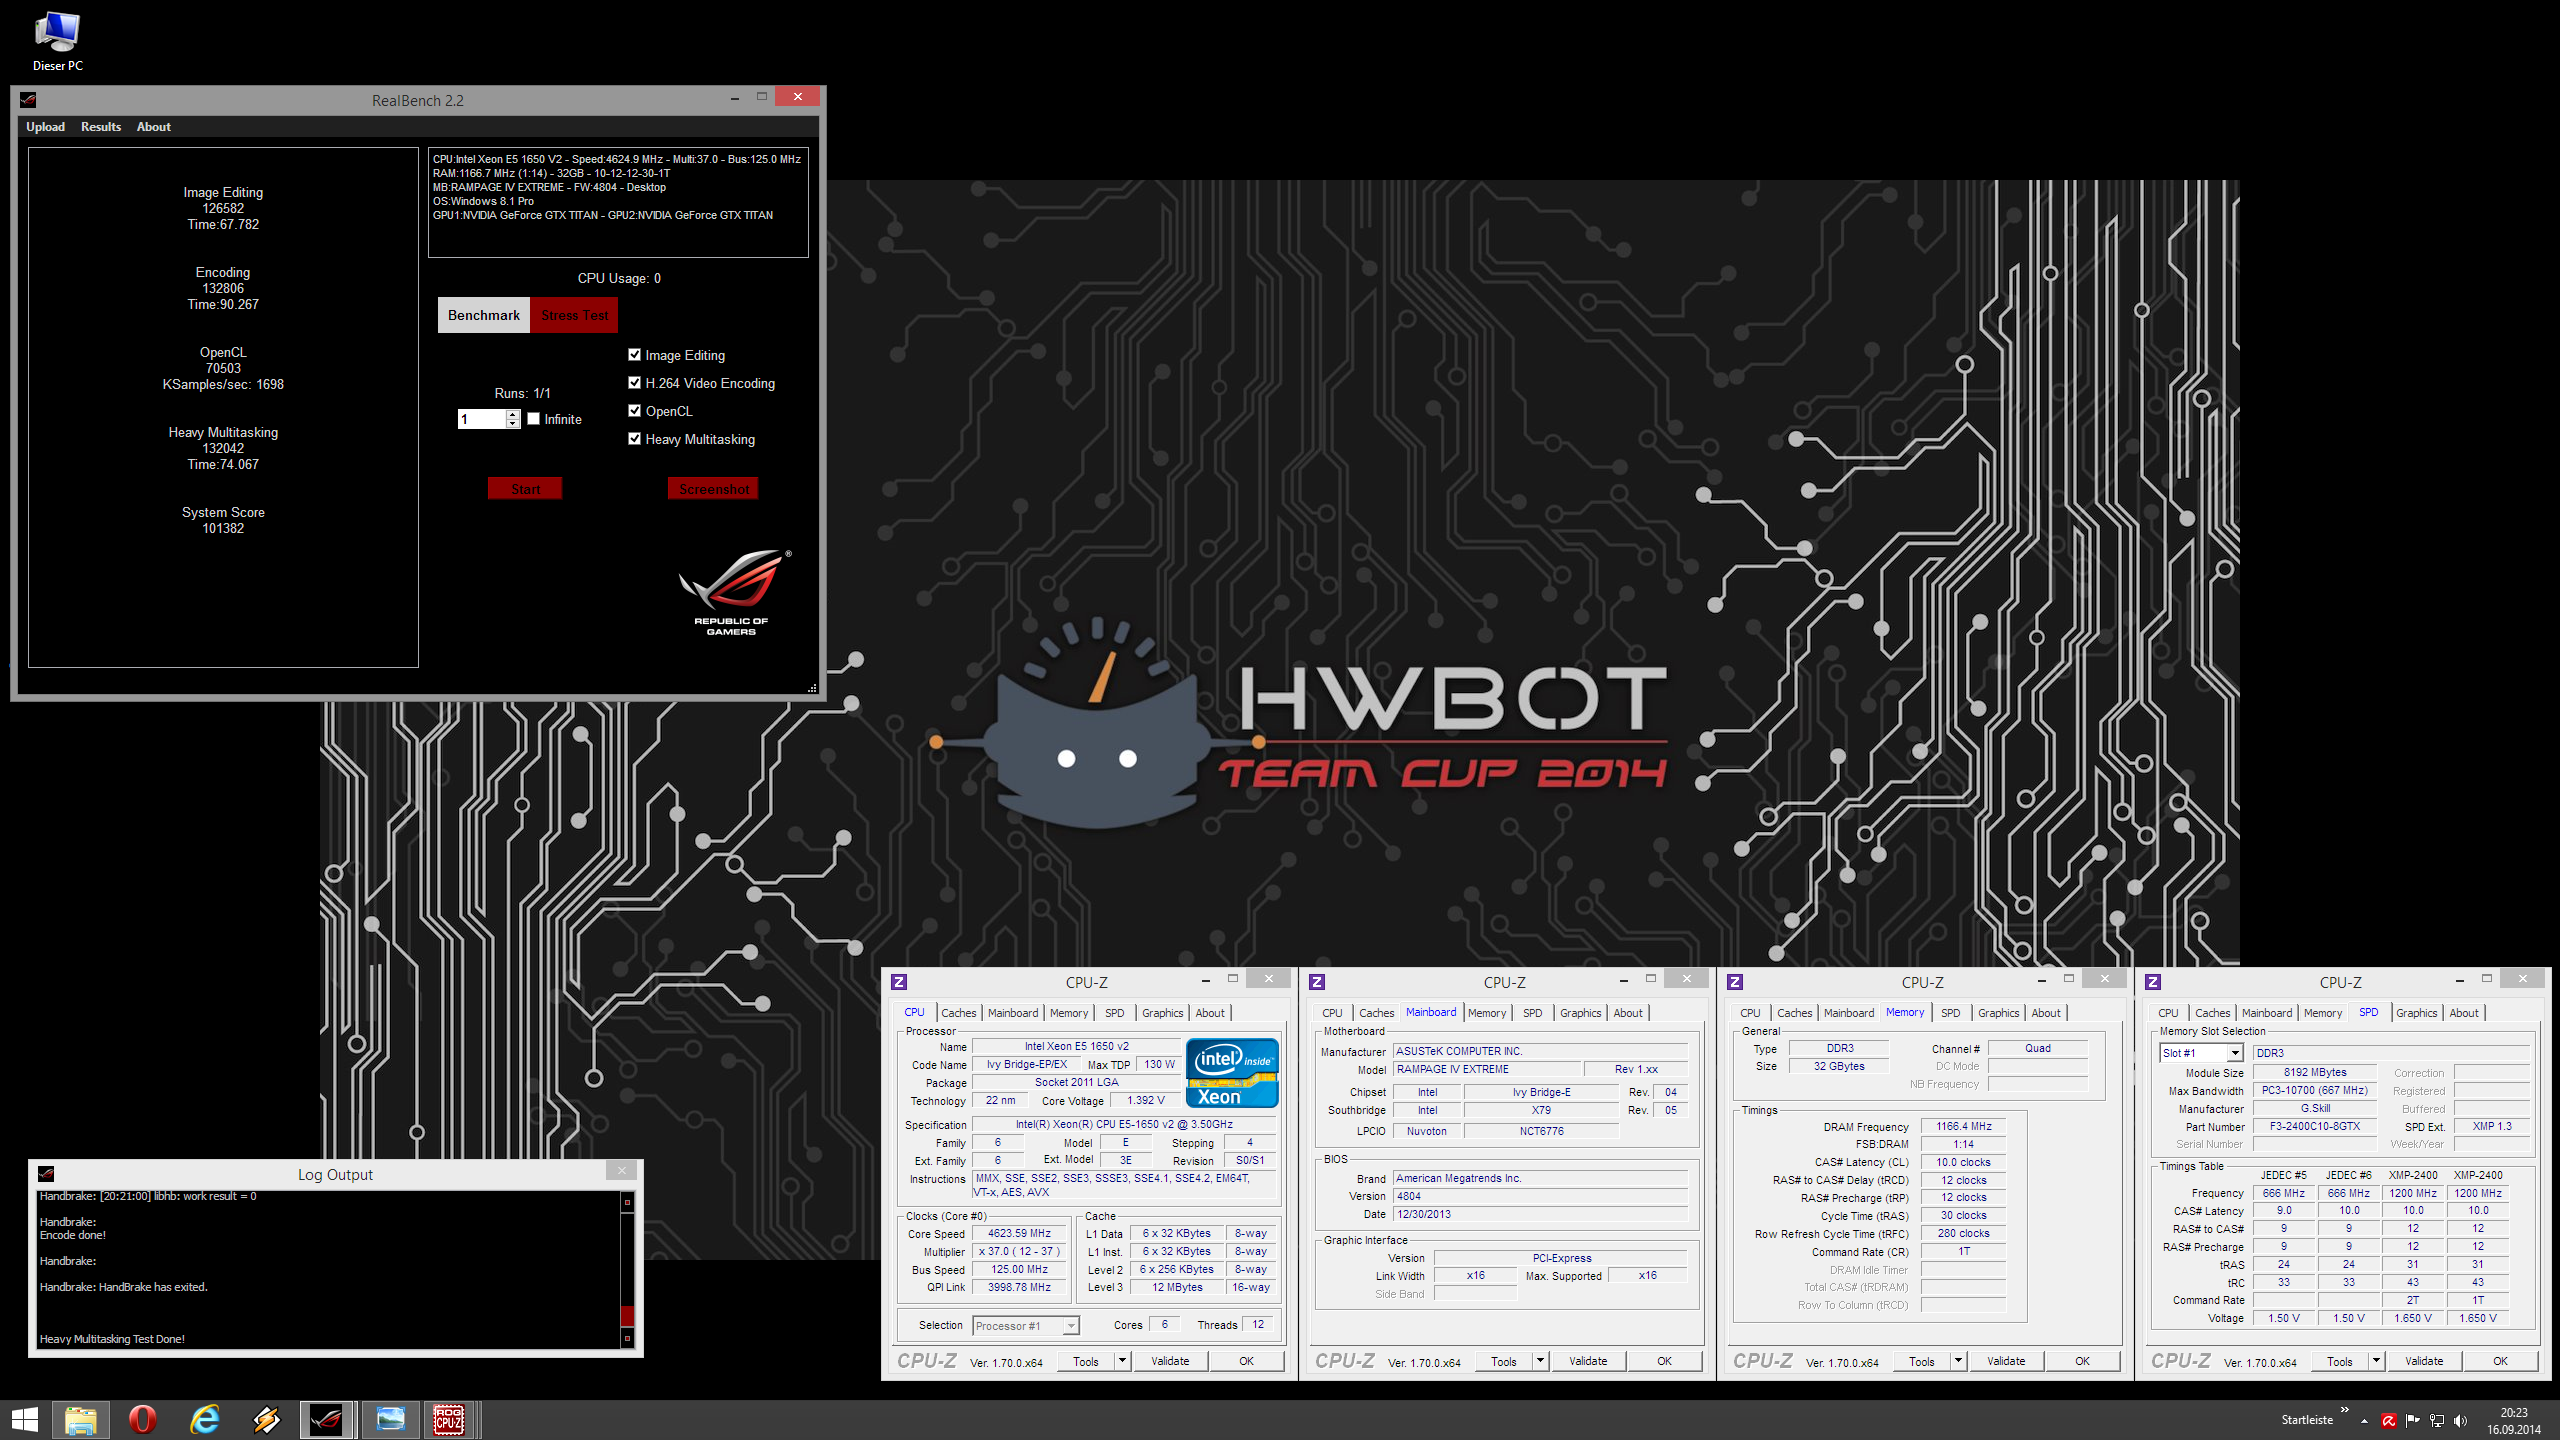Click the Z icon of the CPU-Z SPD window
This screenshot has width=2560, height=1440.
click(2153, 982)
